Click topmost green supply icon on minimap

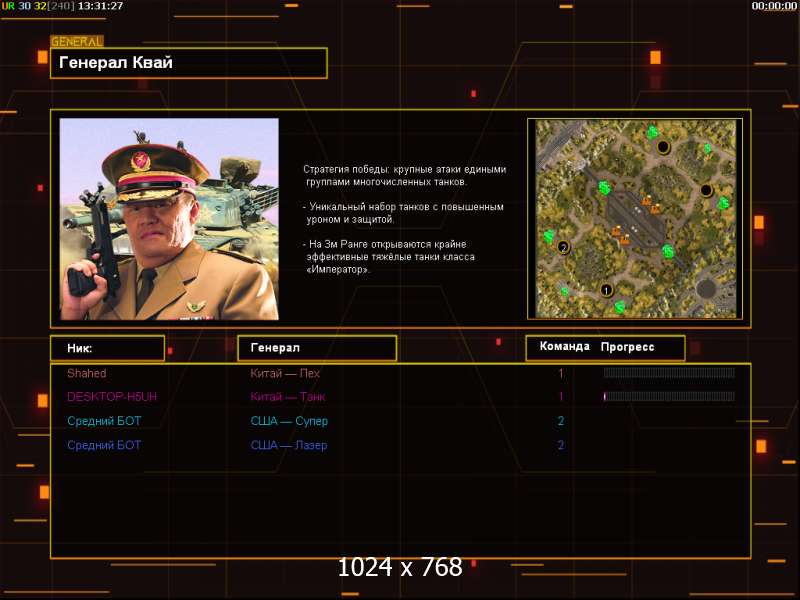point(652,132)
